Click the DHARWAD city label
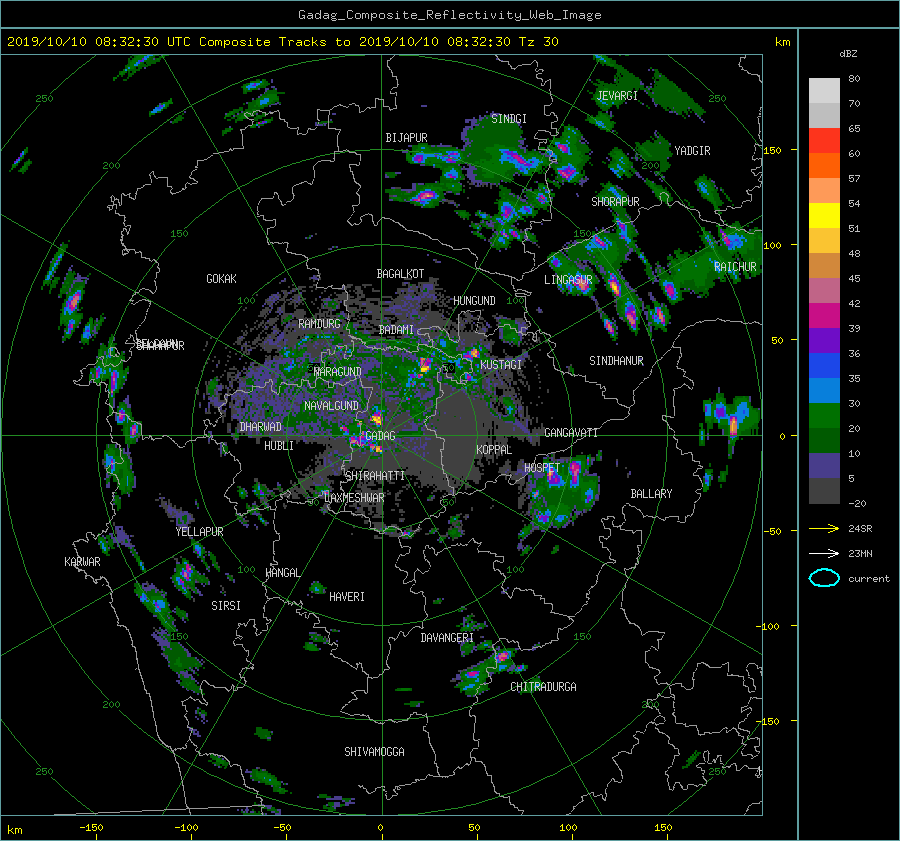The image size is (900, 841). (x=261, y=427)
